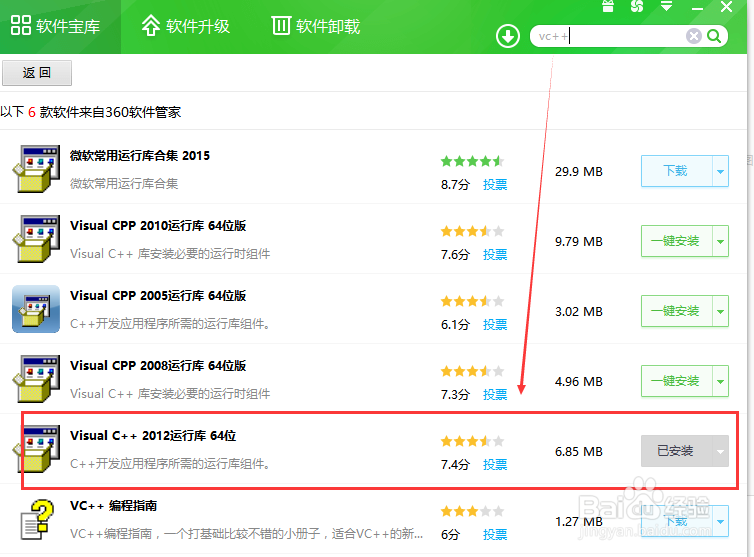754x557 pixels.
Task: Click 已安装 button for Visual C++ 2012
Action: pos(676,451)
